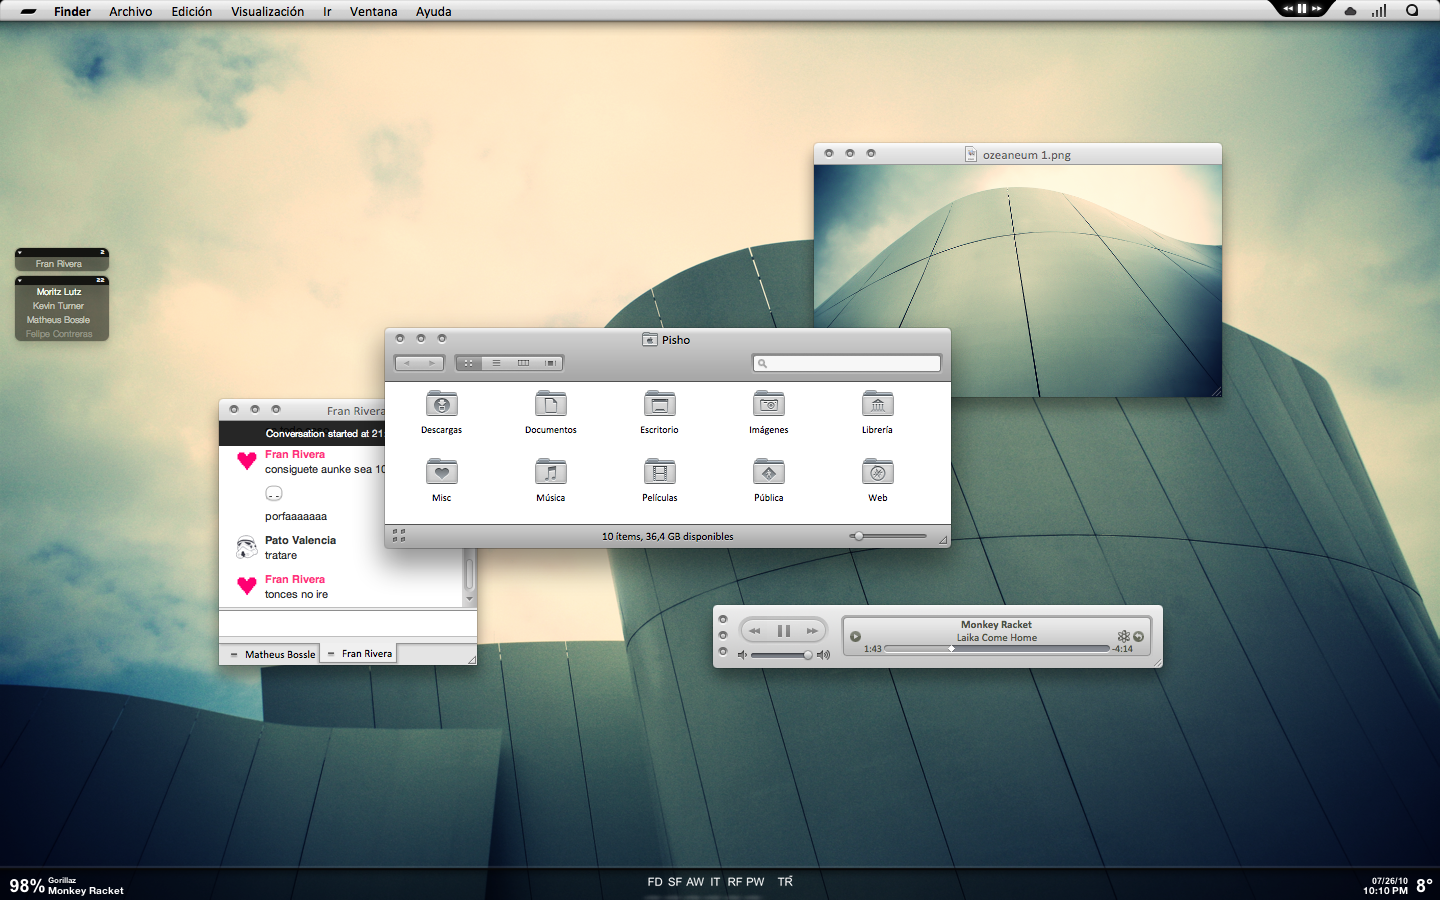Switch Finder to column view
This screenshot has height=900, width=1440.
pyautogui.click(x=523, y=363)
